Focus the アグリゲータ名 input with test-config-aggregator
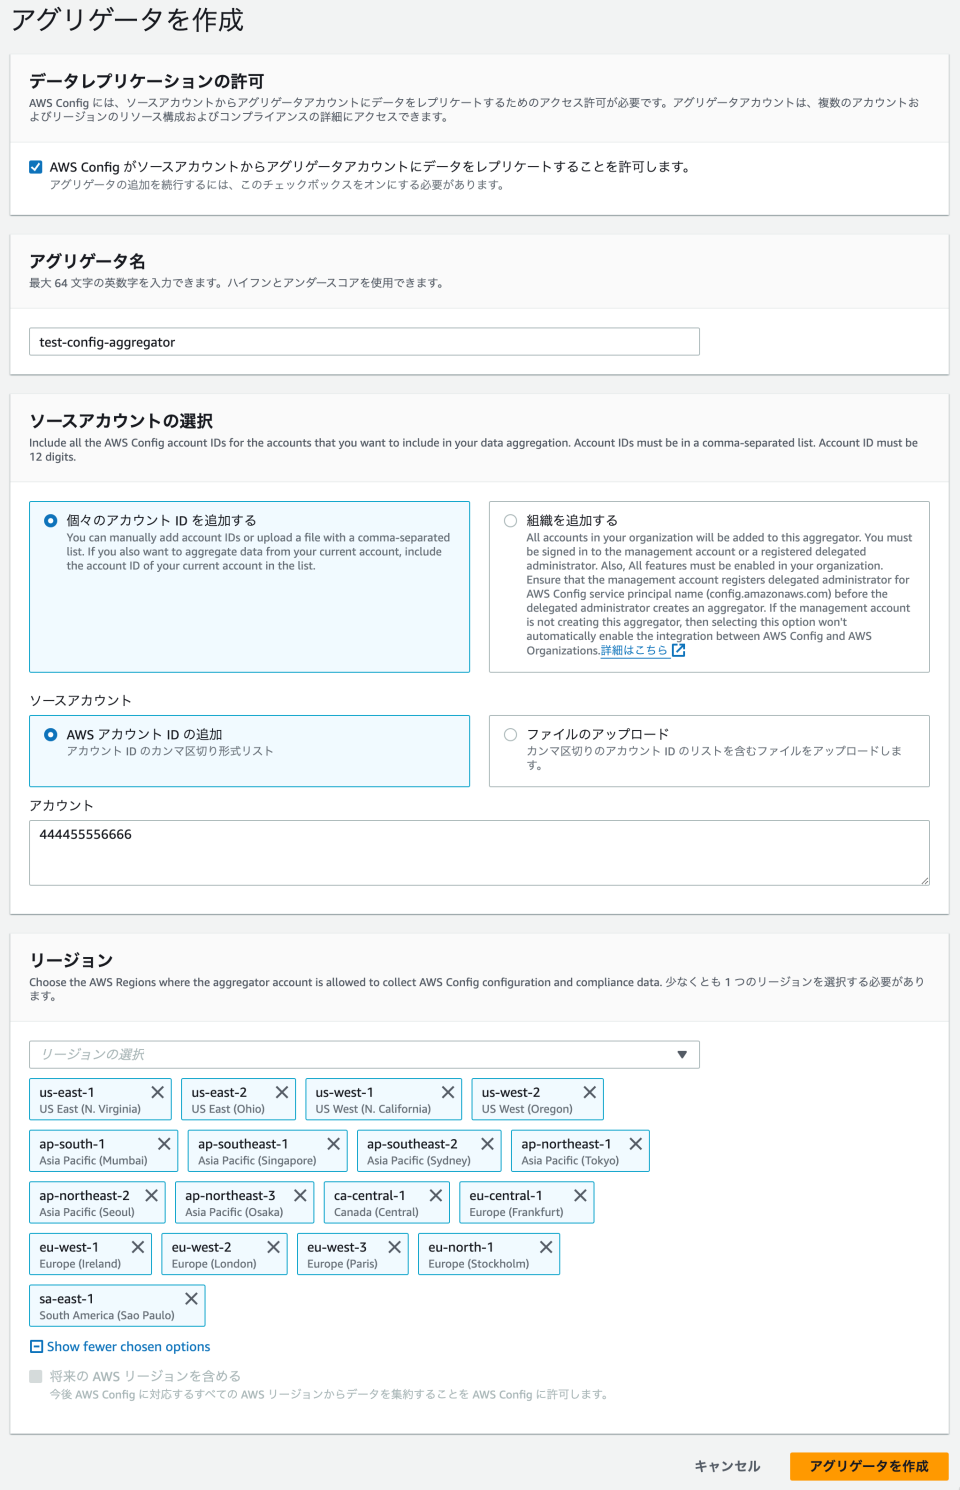Viewport: 960px width, 1490px height. tap(364, 342)
